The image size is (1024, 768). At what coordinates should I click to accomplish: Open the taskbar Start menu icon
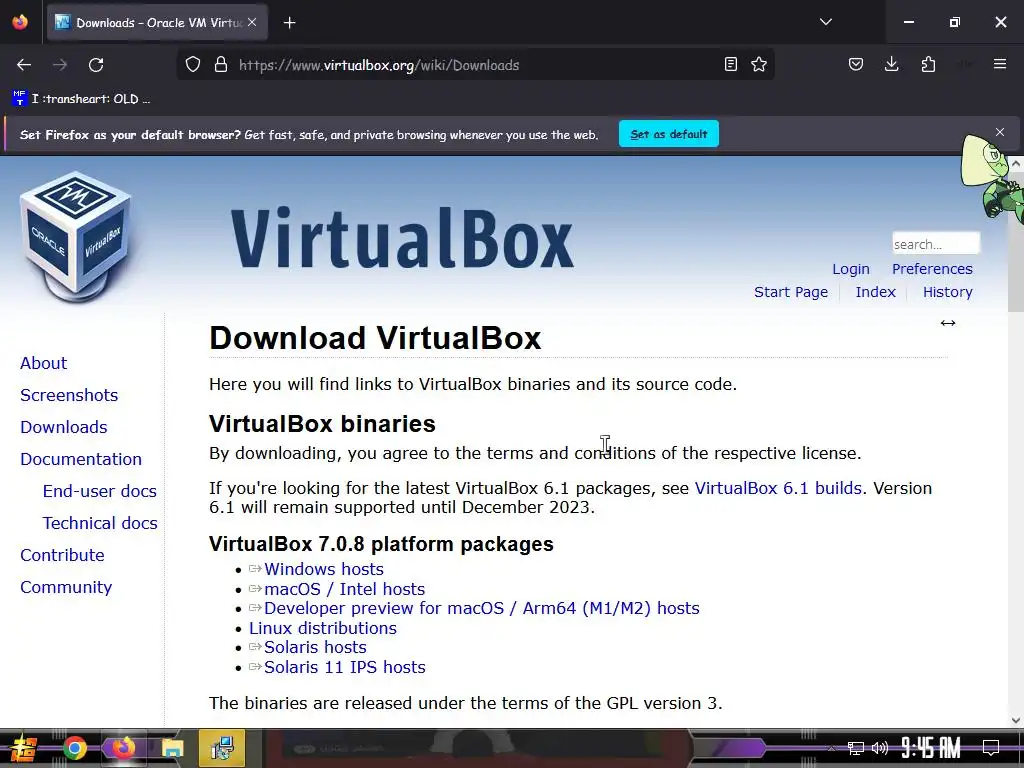point(23,748)
